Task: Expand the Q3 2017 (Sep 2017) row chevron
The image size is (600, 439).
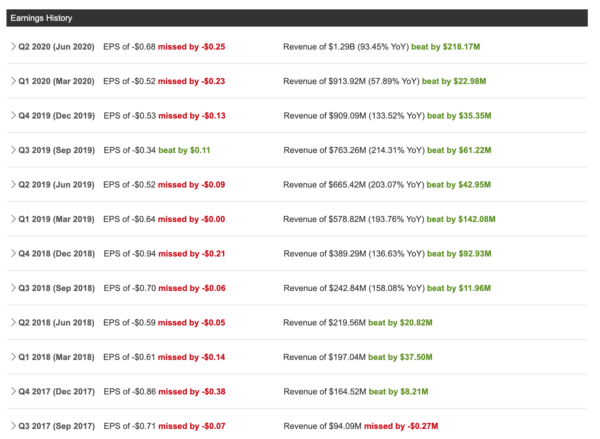Action: pyautogui.click(x=13, y=426)
